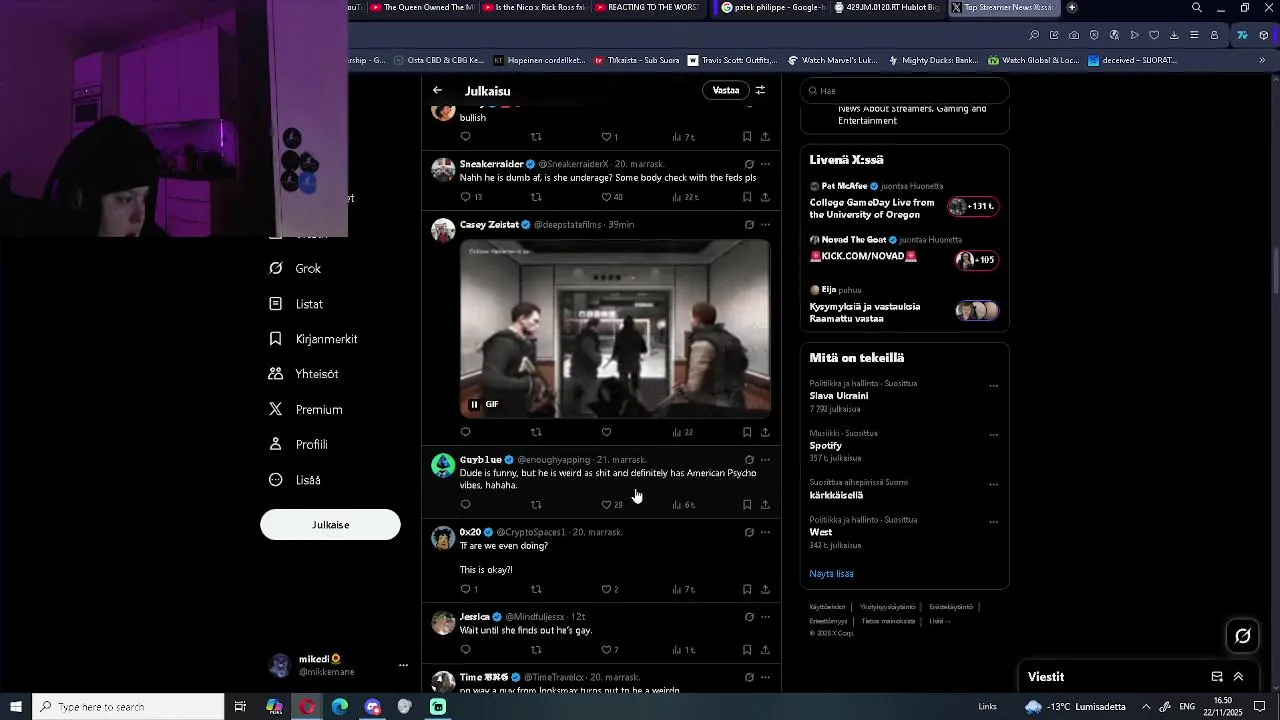Image resolution: width=1280 pixels, height=720 pixels.
Task: Open Opera browser from the taskbar
Action: [x=307, y=707]
